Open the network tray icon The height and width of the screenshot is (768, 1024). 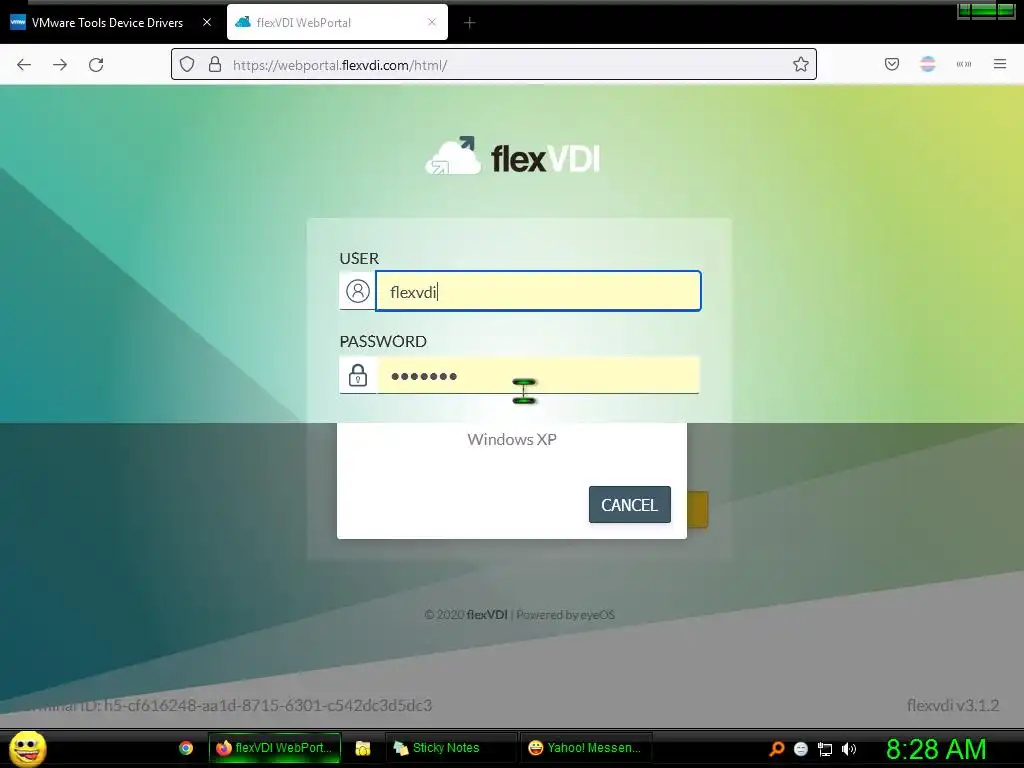click(825, 749)
